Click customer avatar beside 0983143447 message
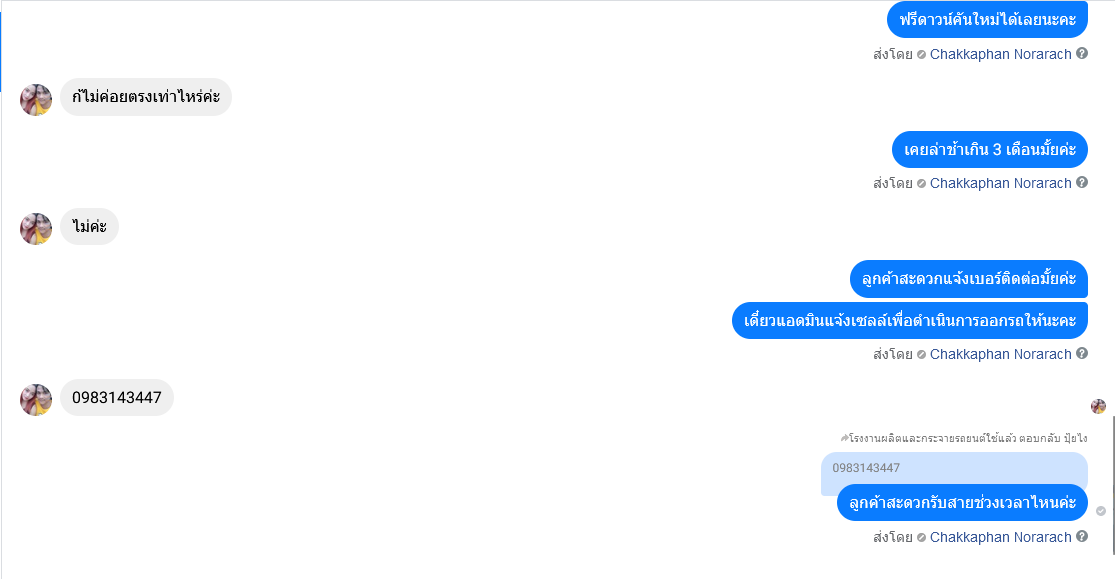The height and width of the screenshot is (579, 1115). pyautogui.click(x=36, y=400)
